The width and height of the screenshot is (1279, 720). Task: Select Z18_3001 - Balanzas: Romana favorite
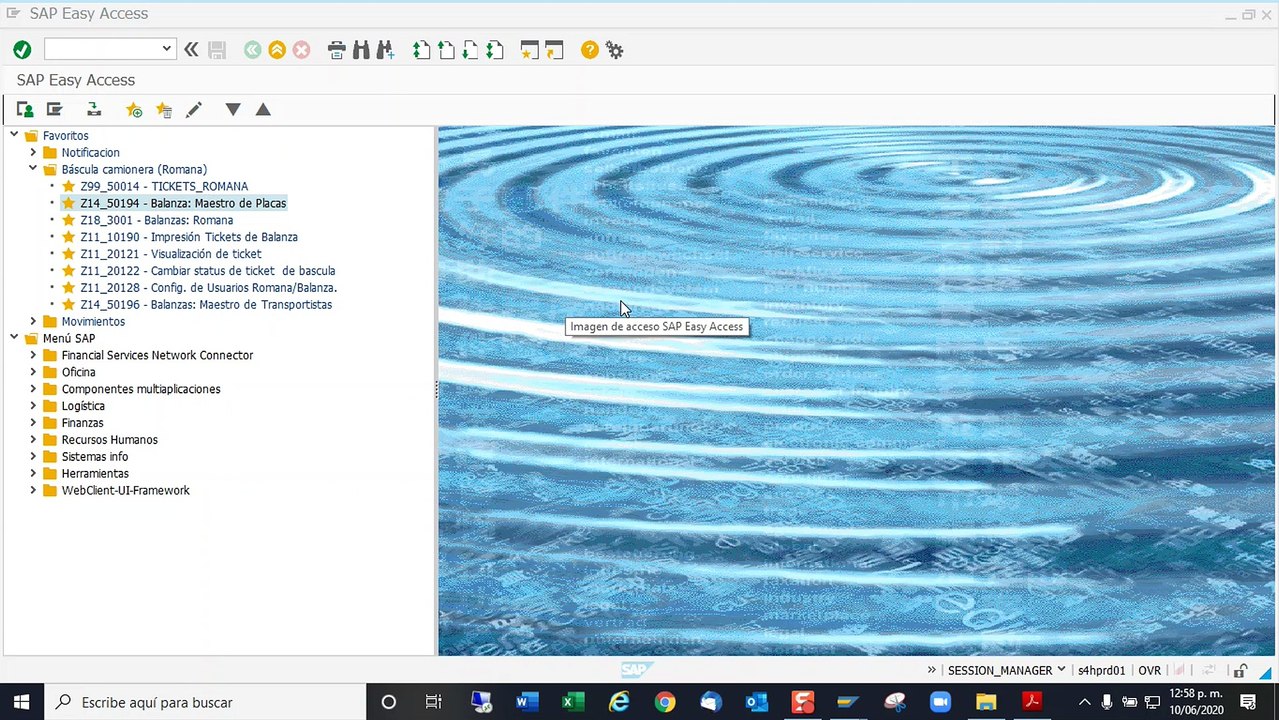pos(157,220)
